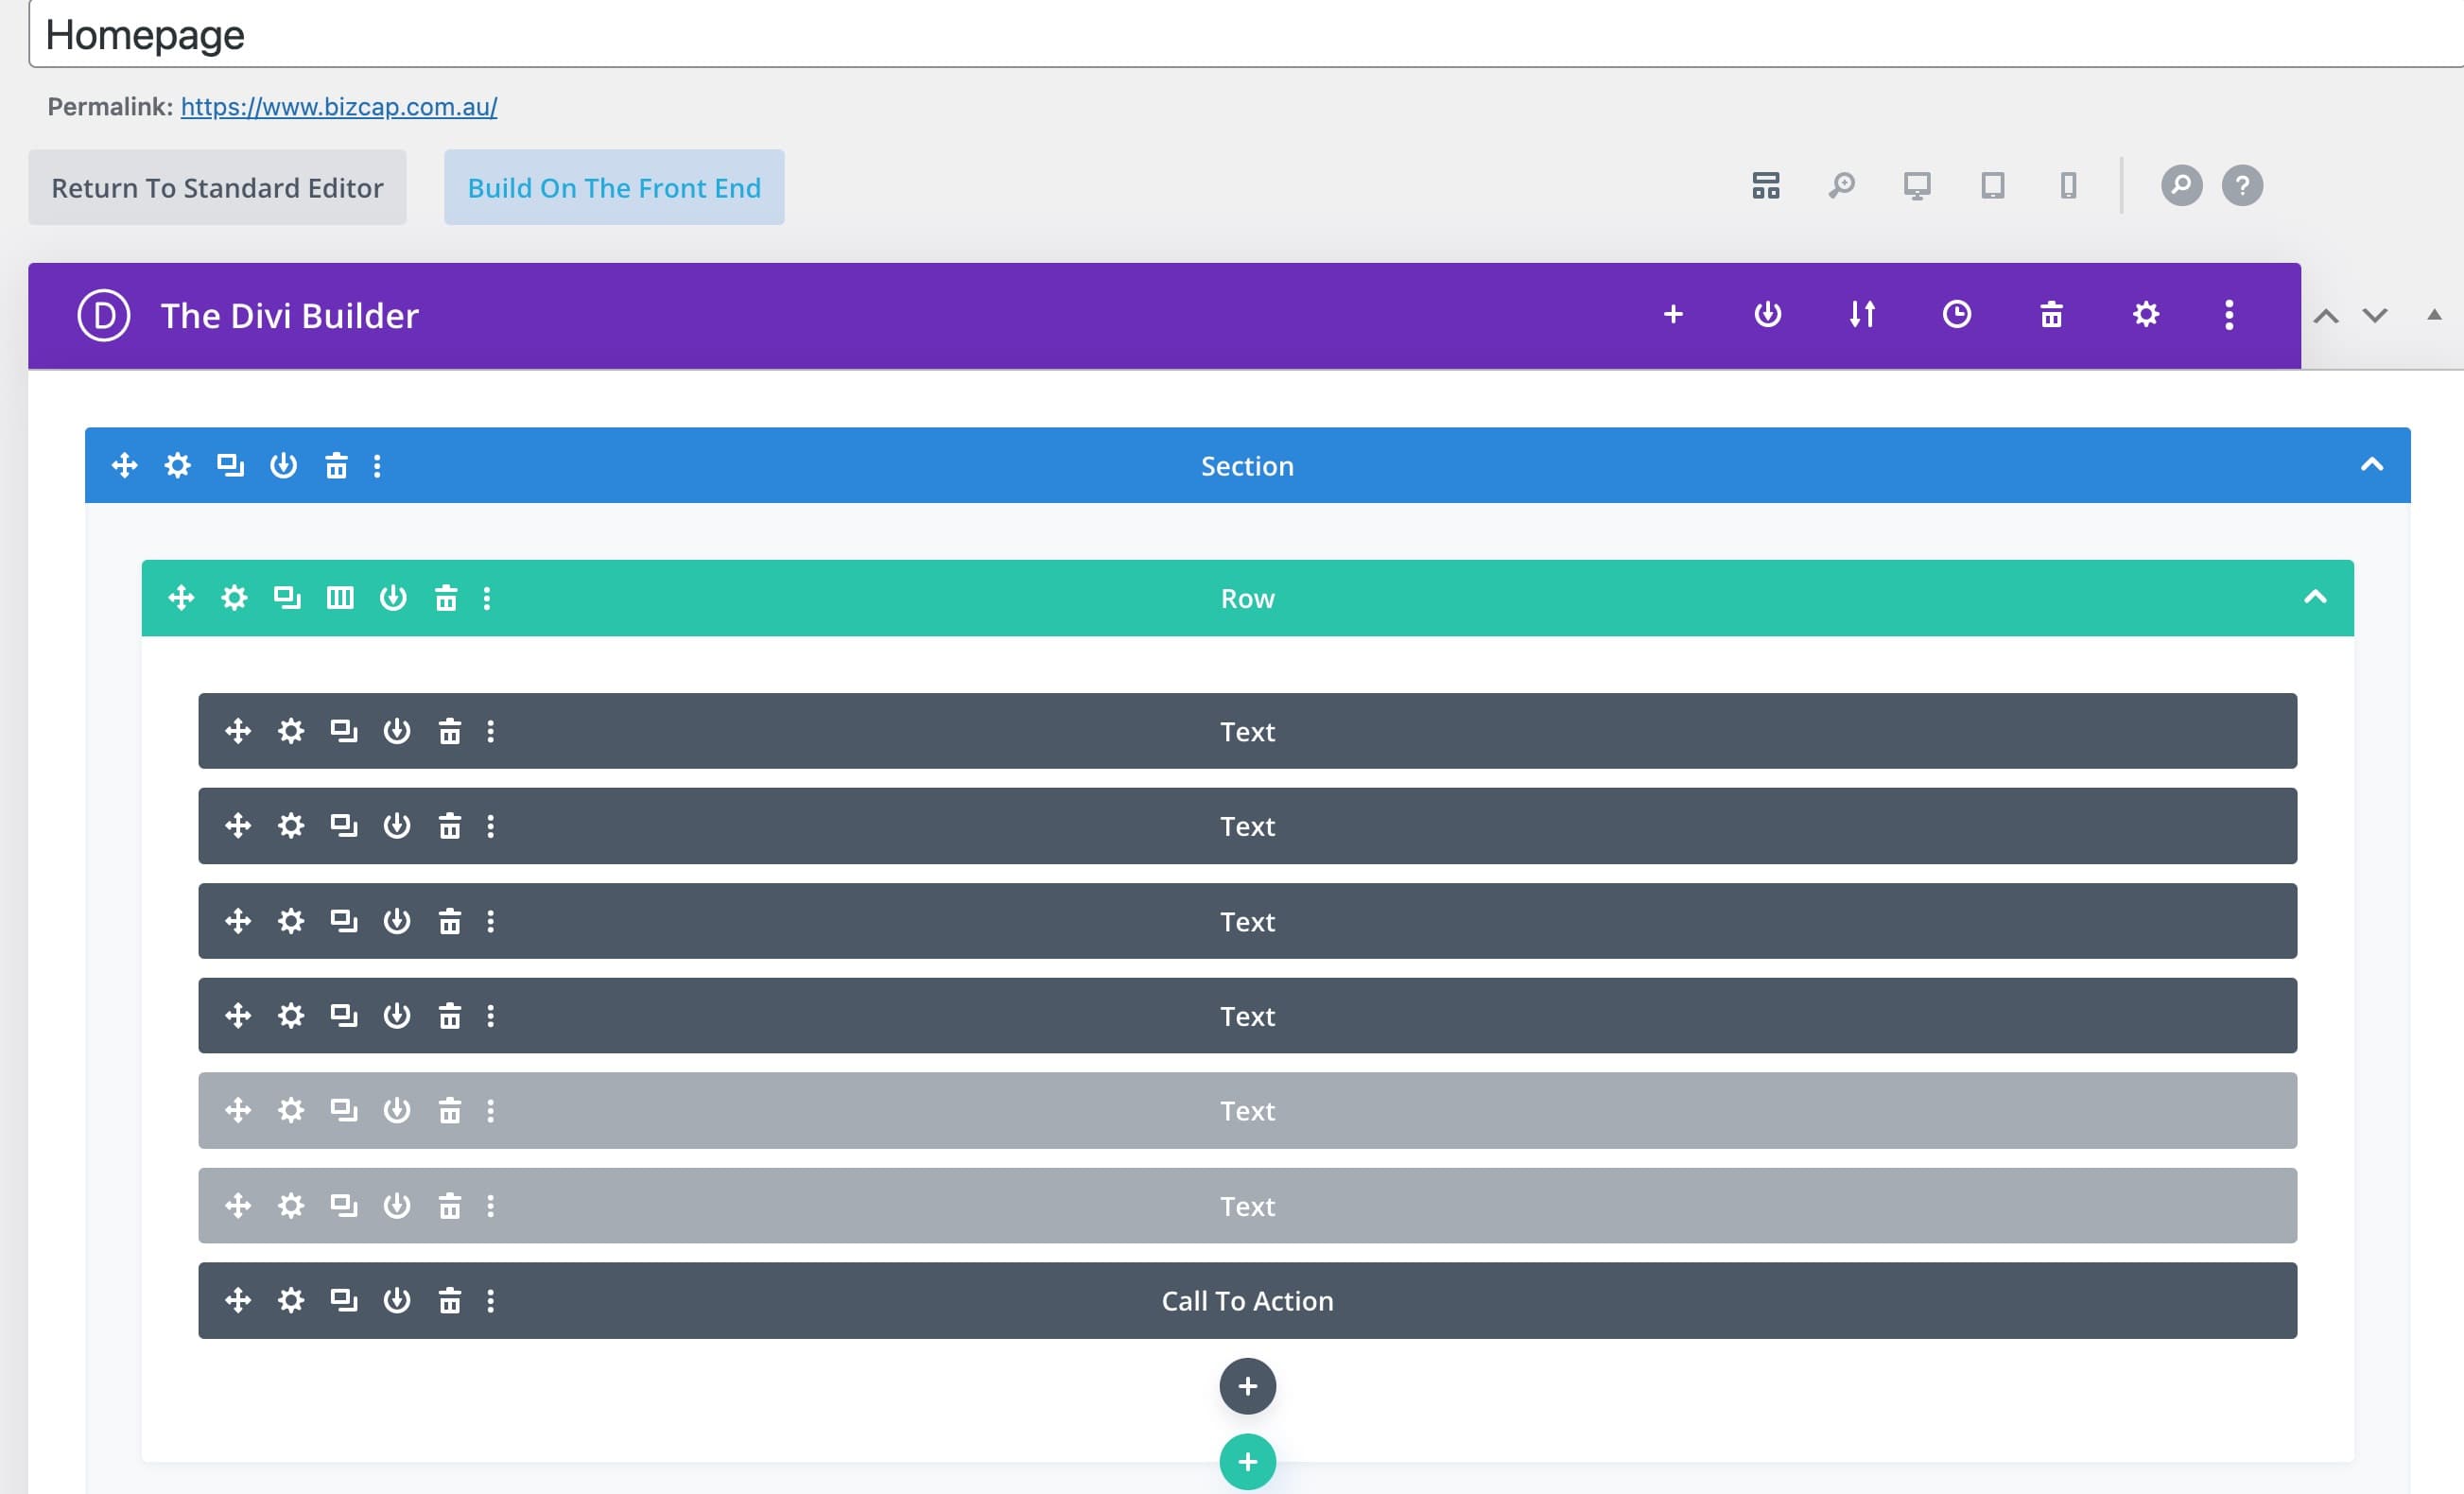Screen dimensions: 2464x1494
Task: Collapse the Row with its chevron
Action: [2315, 597]
